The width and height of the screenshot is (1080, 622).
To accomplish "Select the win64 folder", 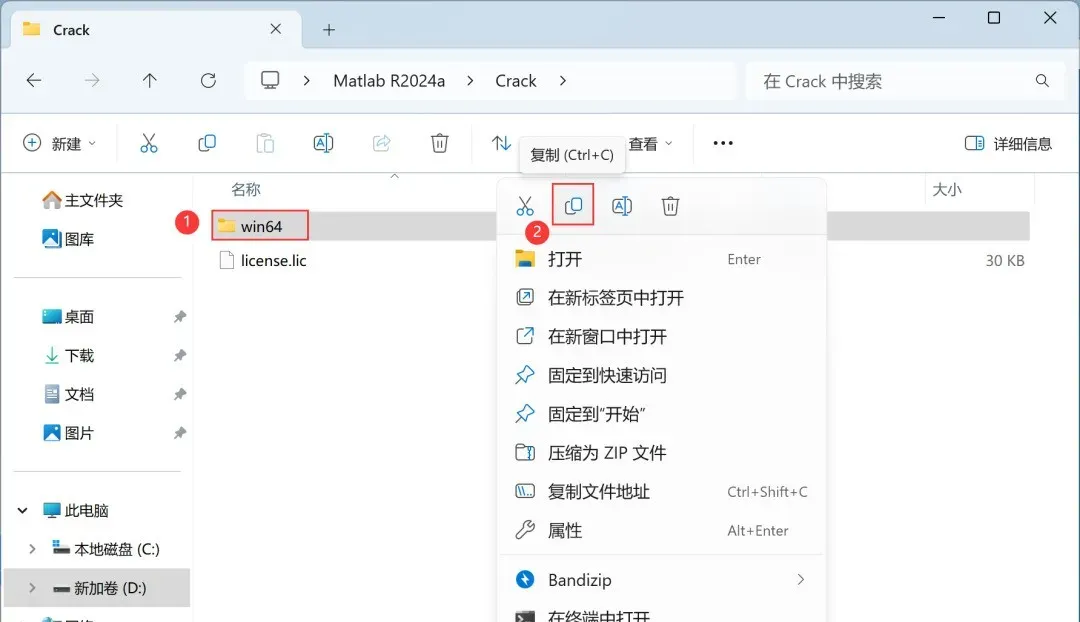I will (260, 226).
